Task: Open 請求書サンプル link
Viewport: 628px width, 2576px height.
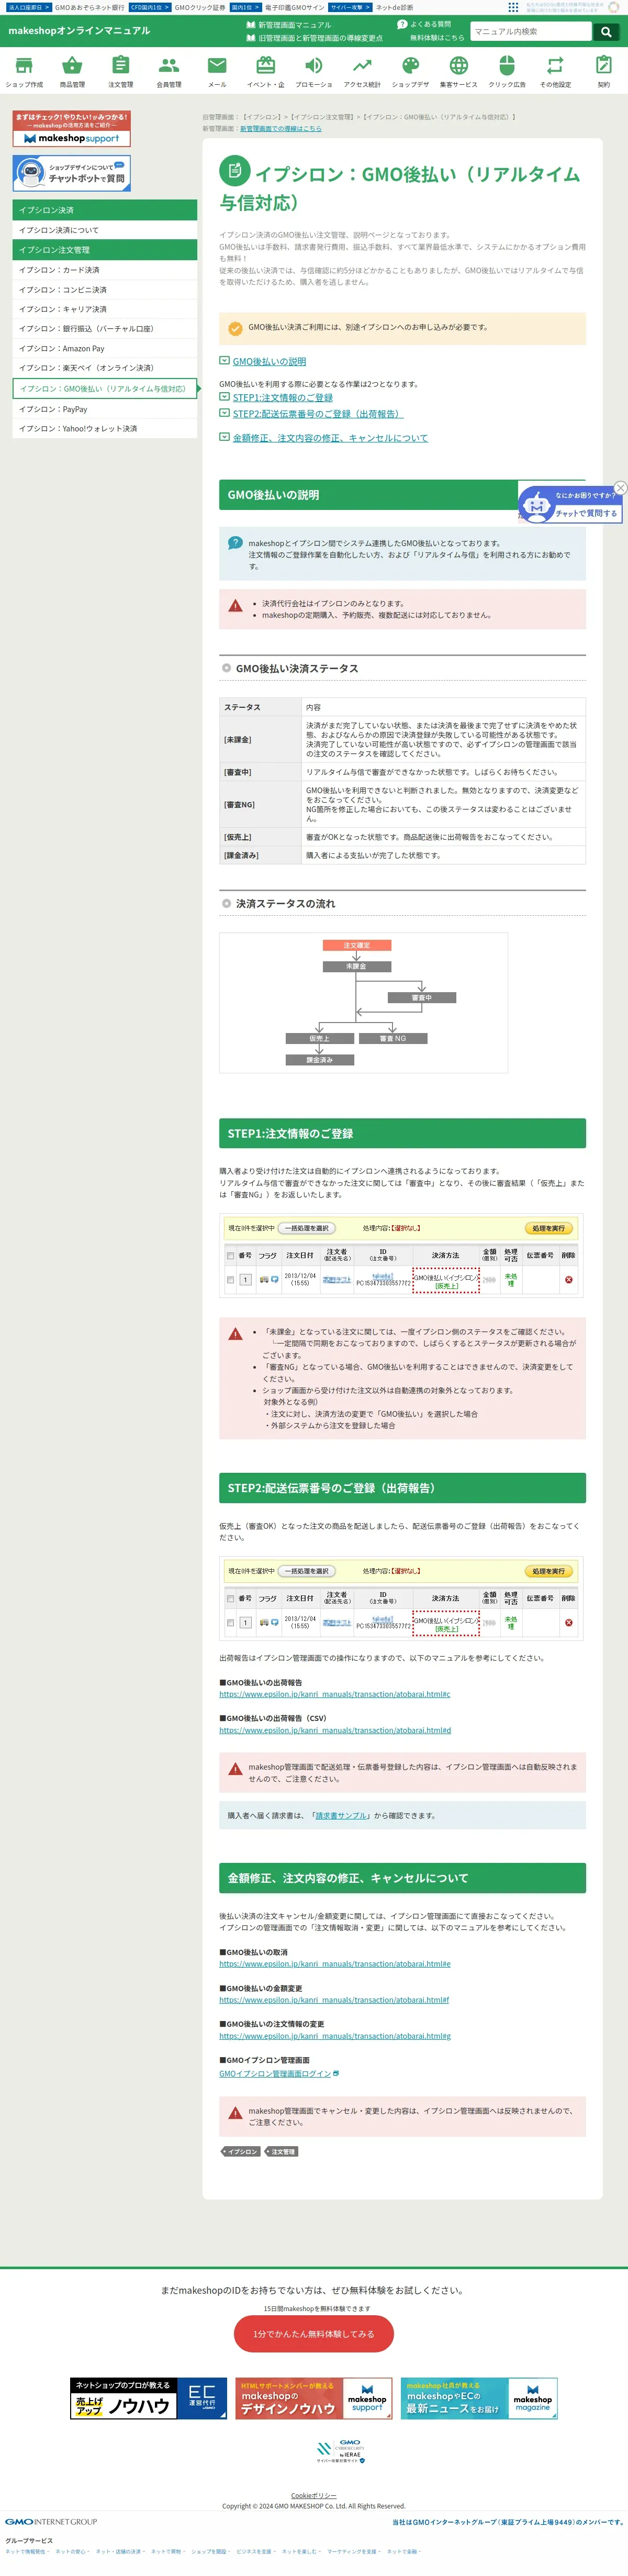Action: click(x=341, y=1816)
